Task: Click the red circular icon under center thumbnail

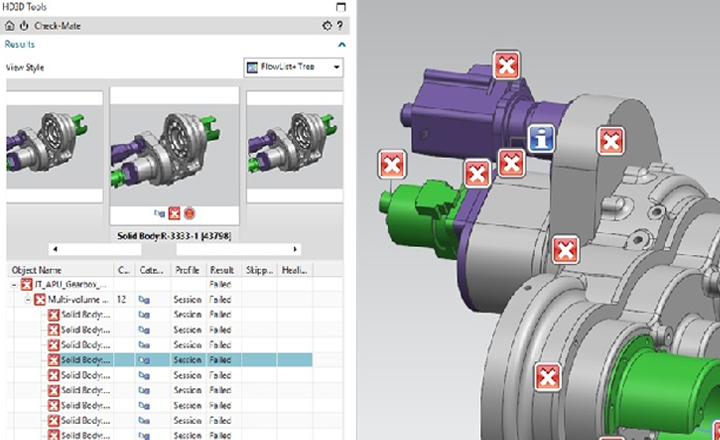Action: point(188,213)
